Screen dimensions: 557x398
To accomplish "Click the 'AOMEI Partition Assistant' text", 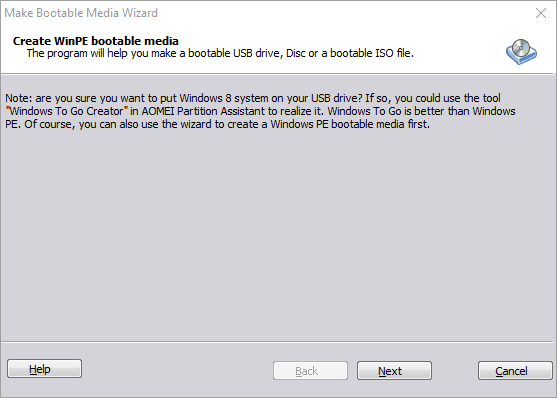I will [x=203, y=111].
